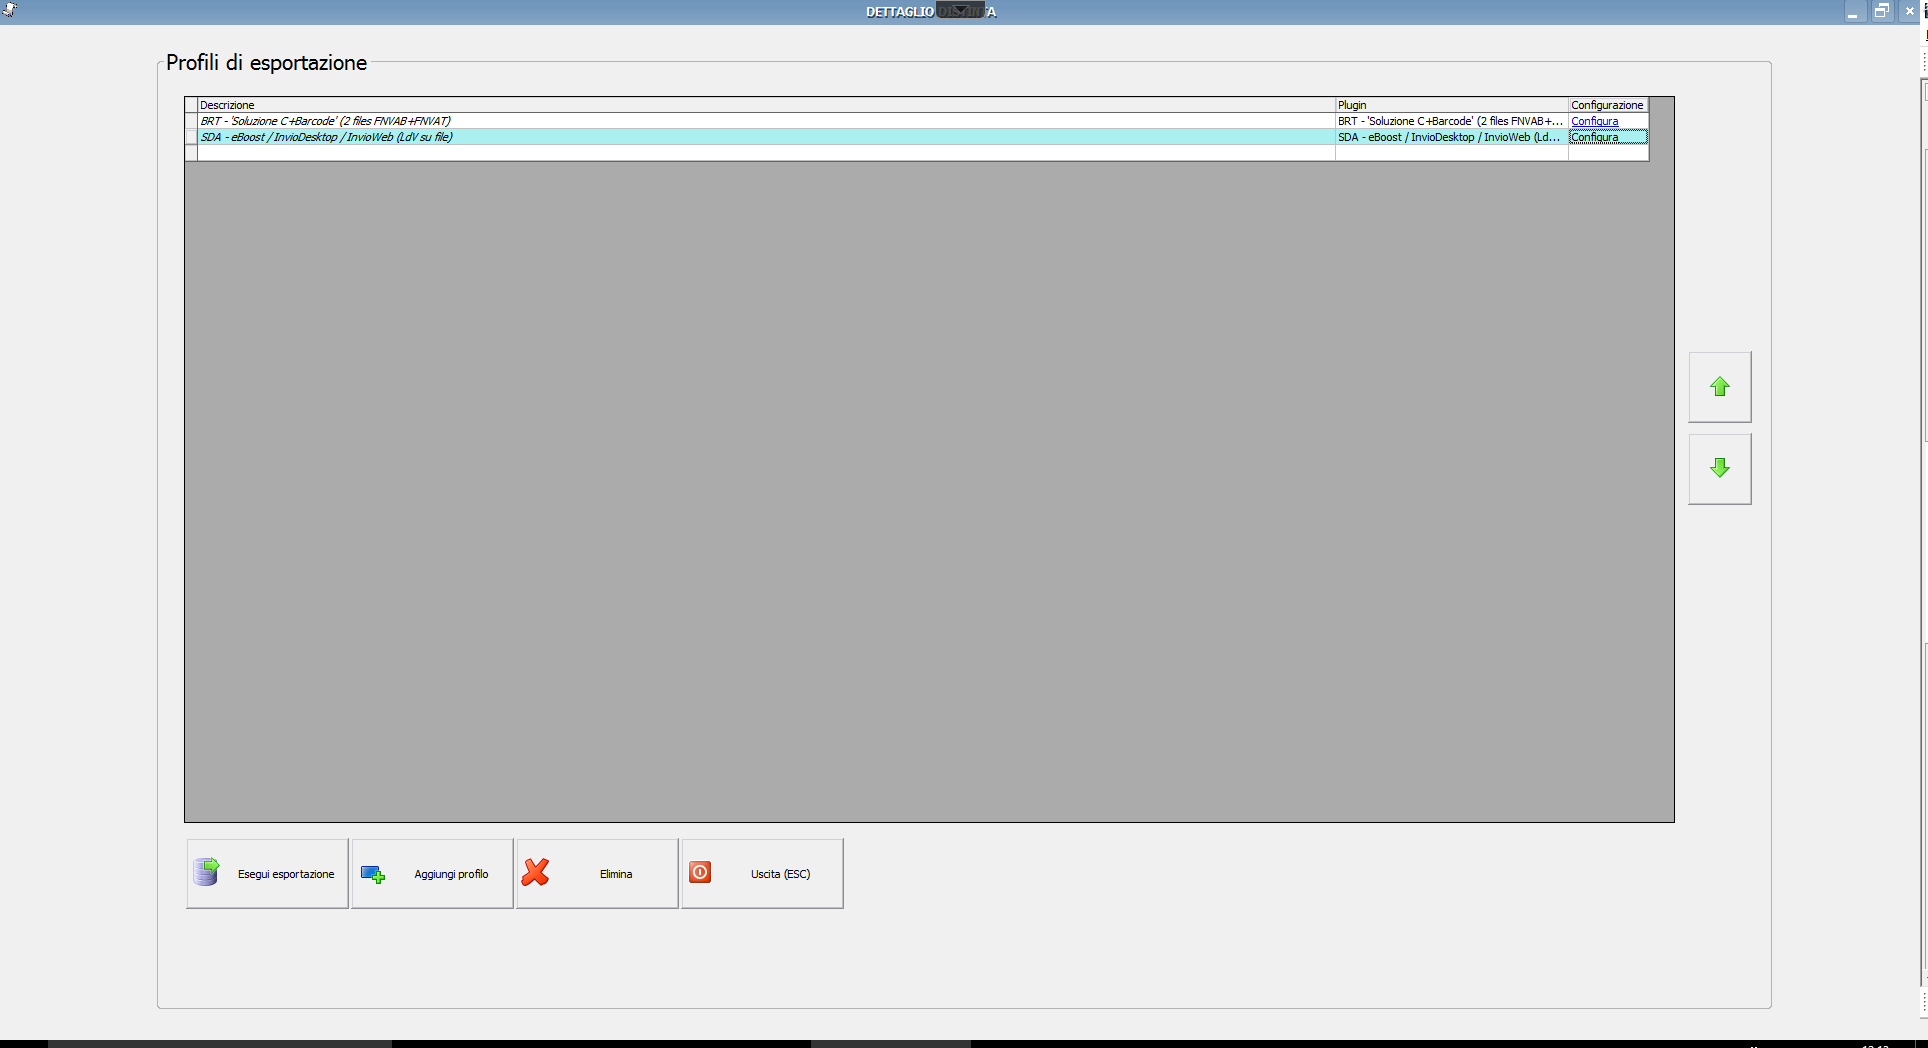Open Configura link for SDA profile

[x=1594, y=137]
